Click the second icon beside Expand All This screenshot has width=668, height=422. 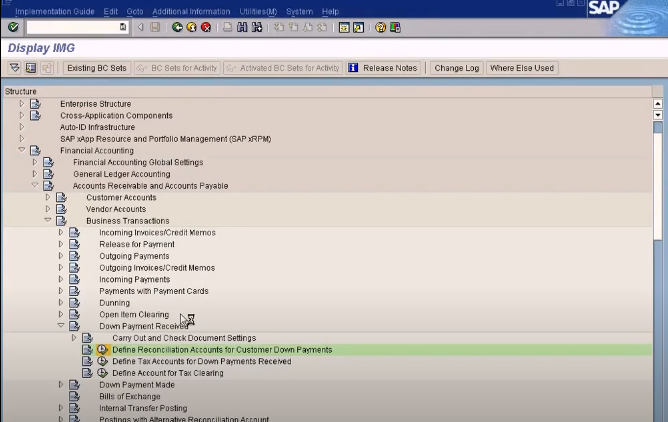pyautogui.click(x=31, y=68)
